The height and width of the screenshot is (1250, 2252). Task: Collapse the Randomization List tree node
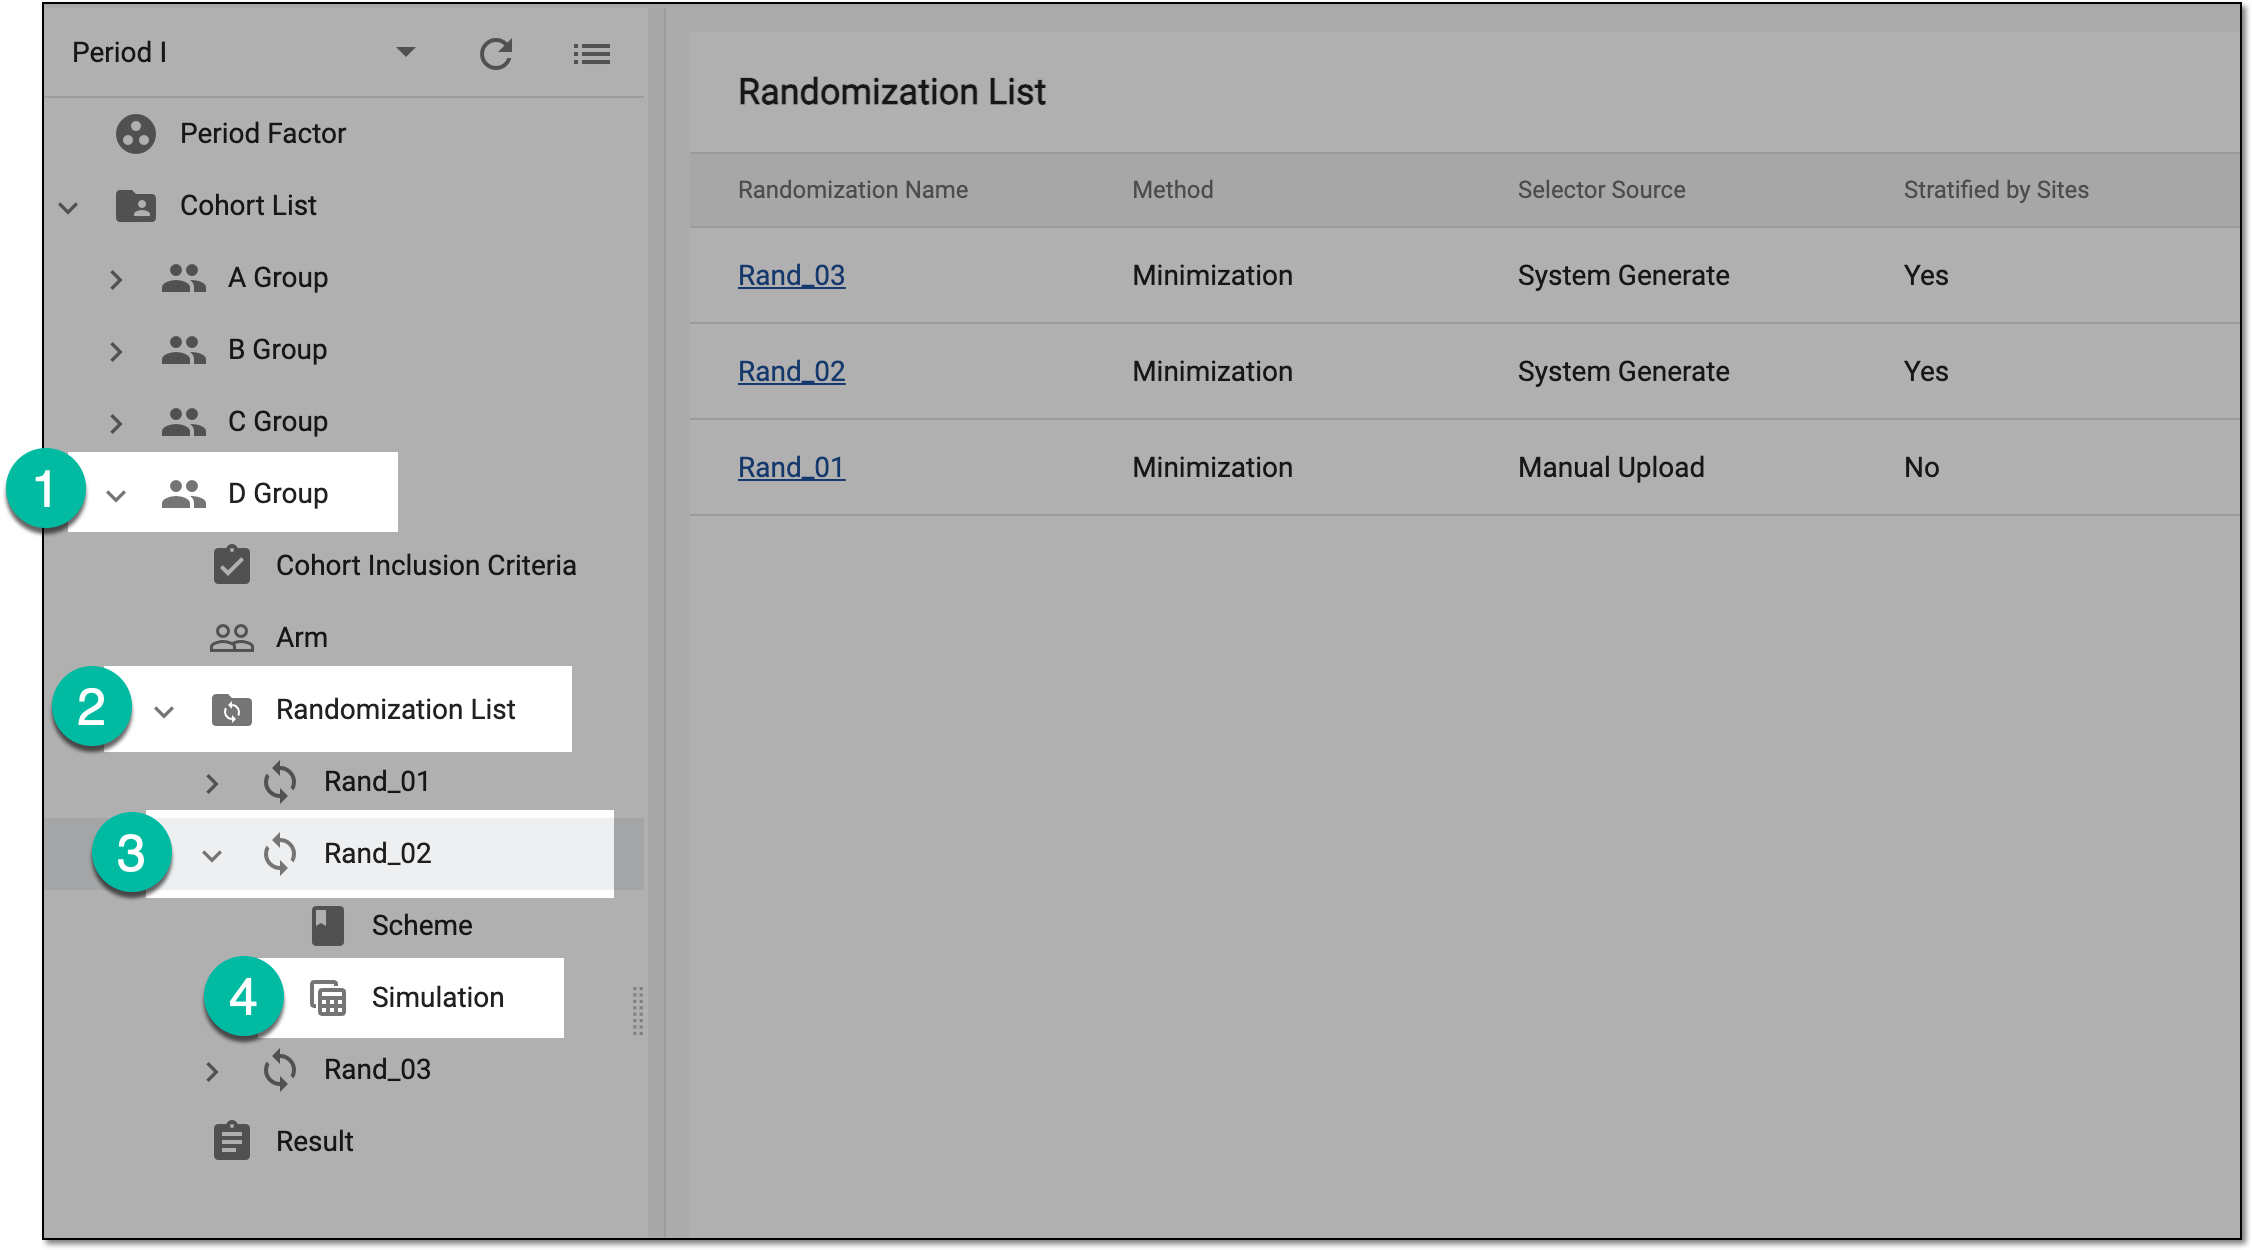pyautogui.click(x=164, y=712)
